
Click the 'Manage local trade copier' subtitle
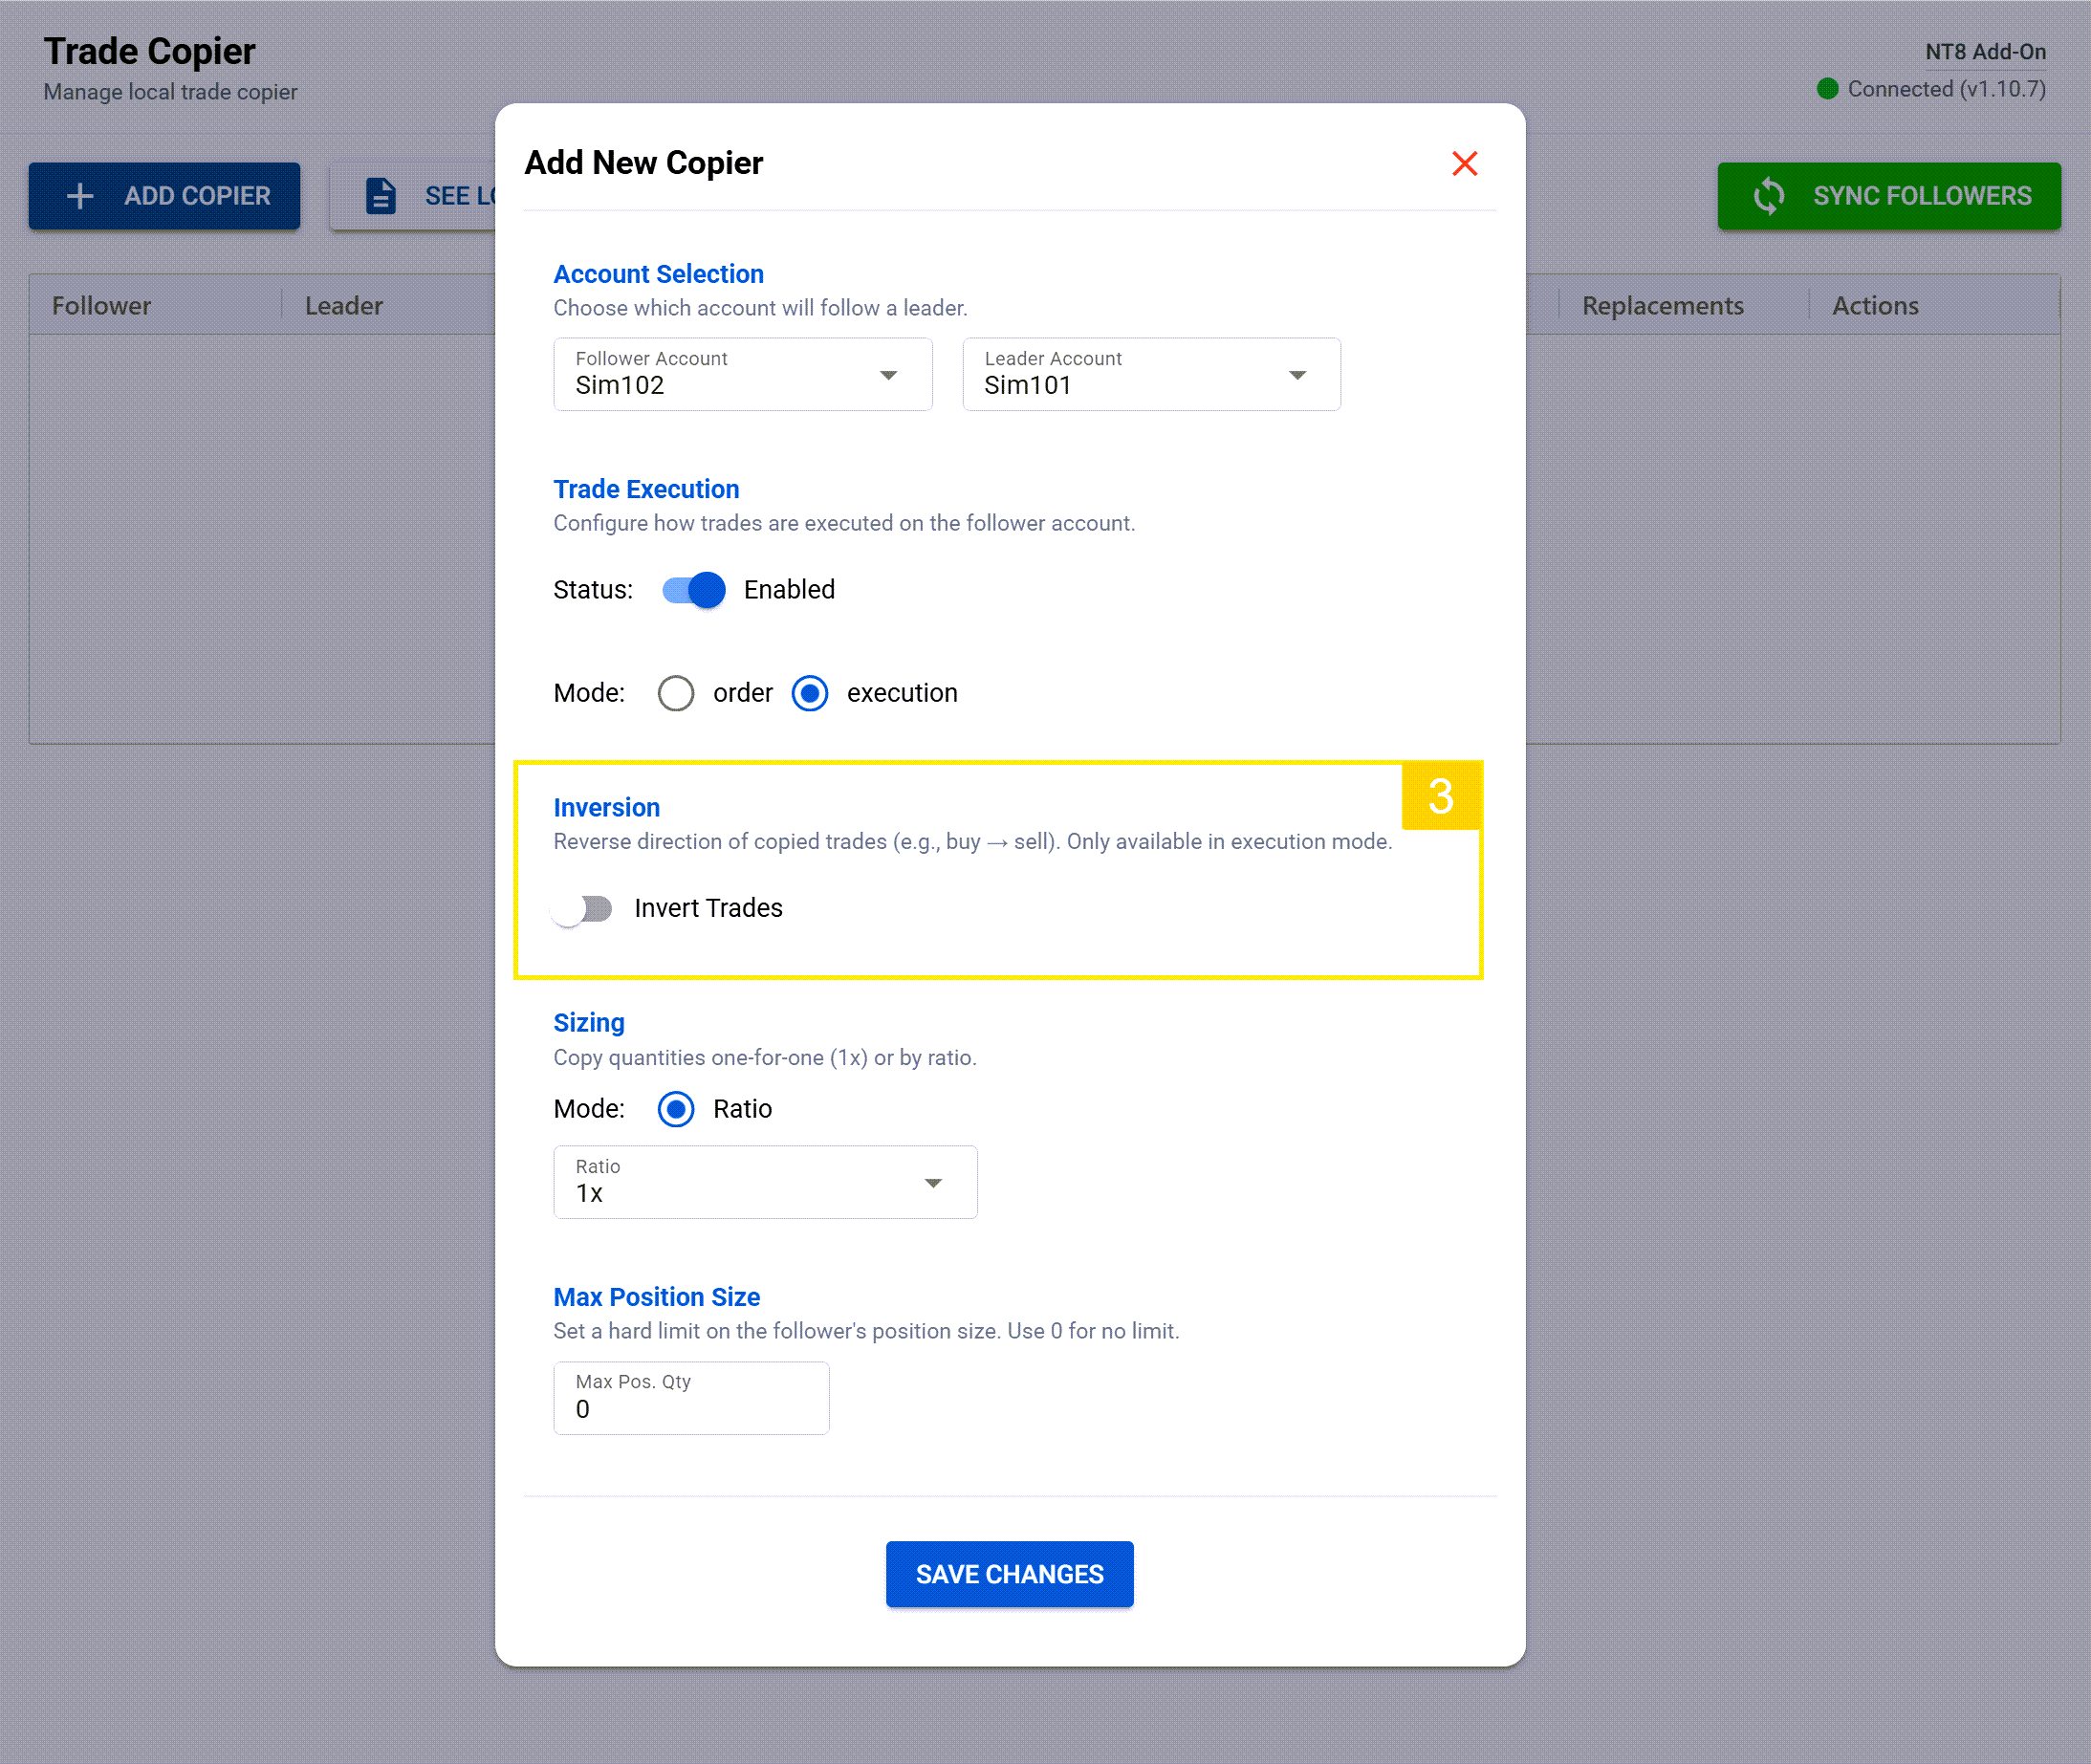coord(170,92)
